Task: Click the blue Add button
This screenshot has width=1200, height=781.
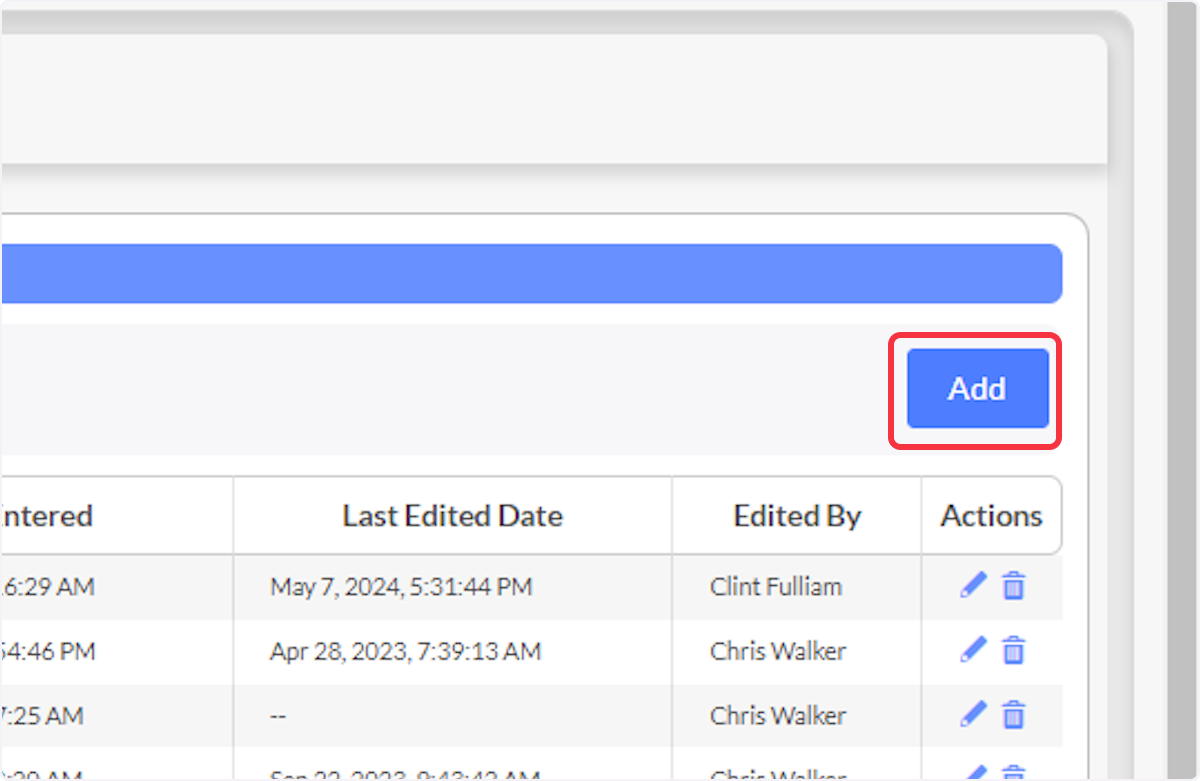Action: pyautogui.click(x=977, y=388)
